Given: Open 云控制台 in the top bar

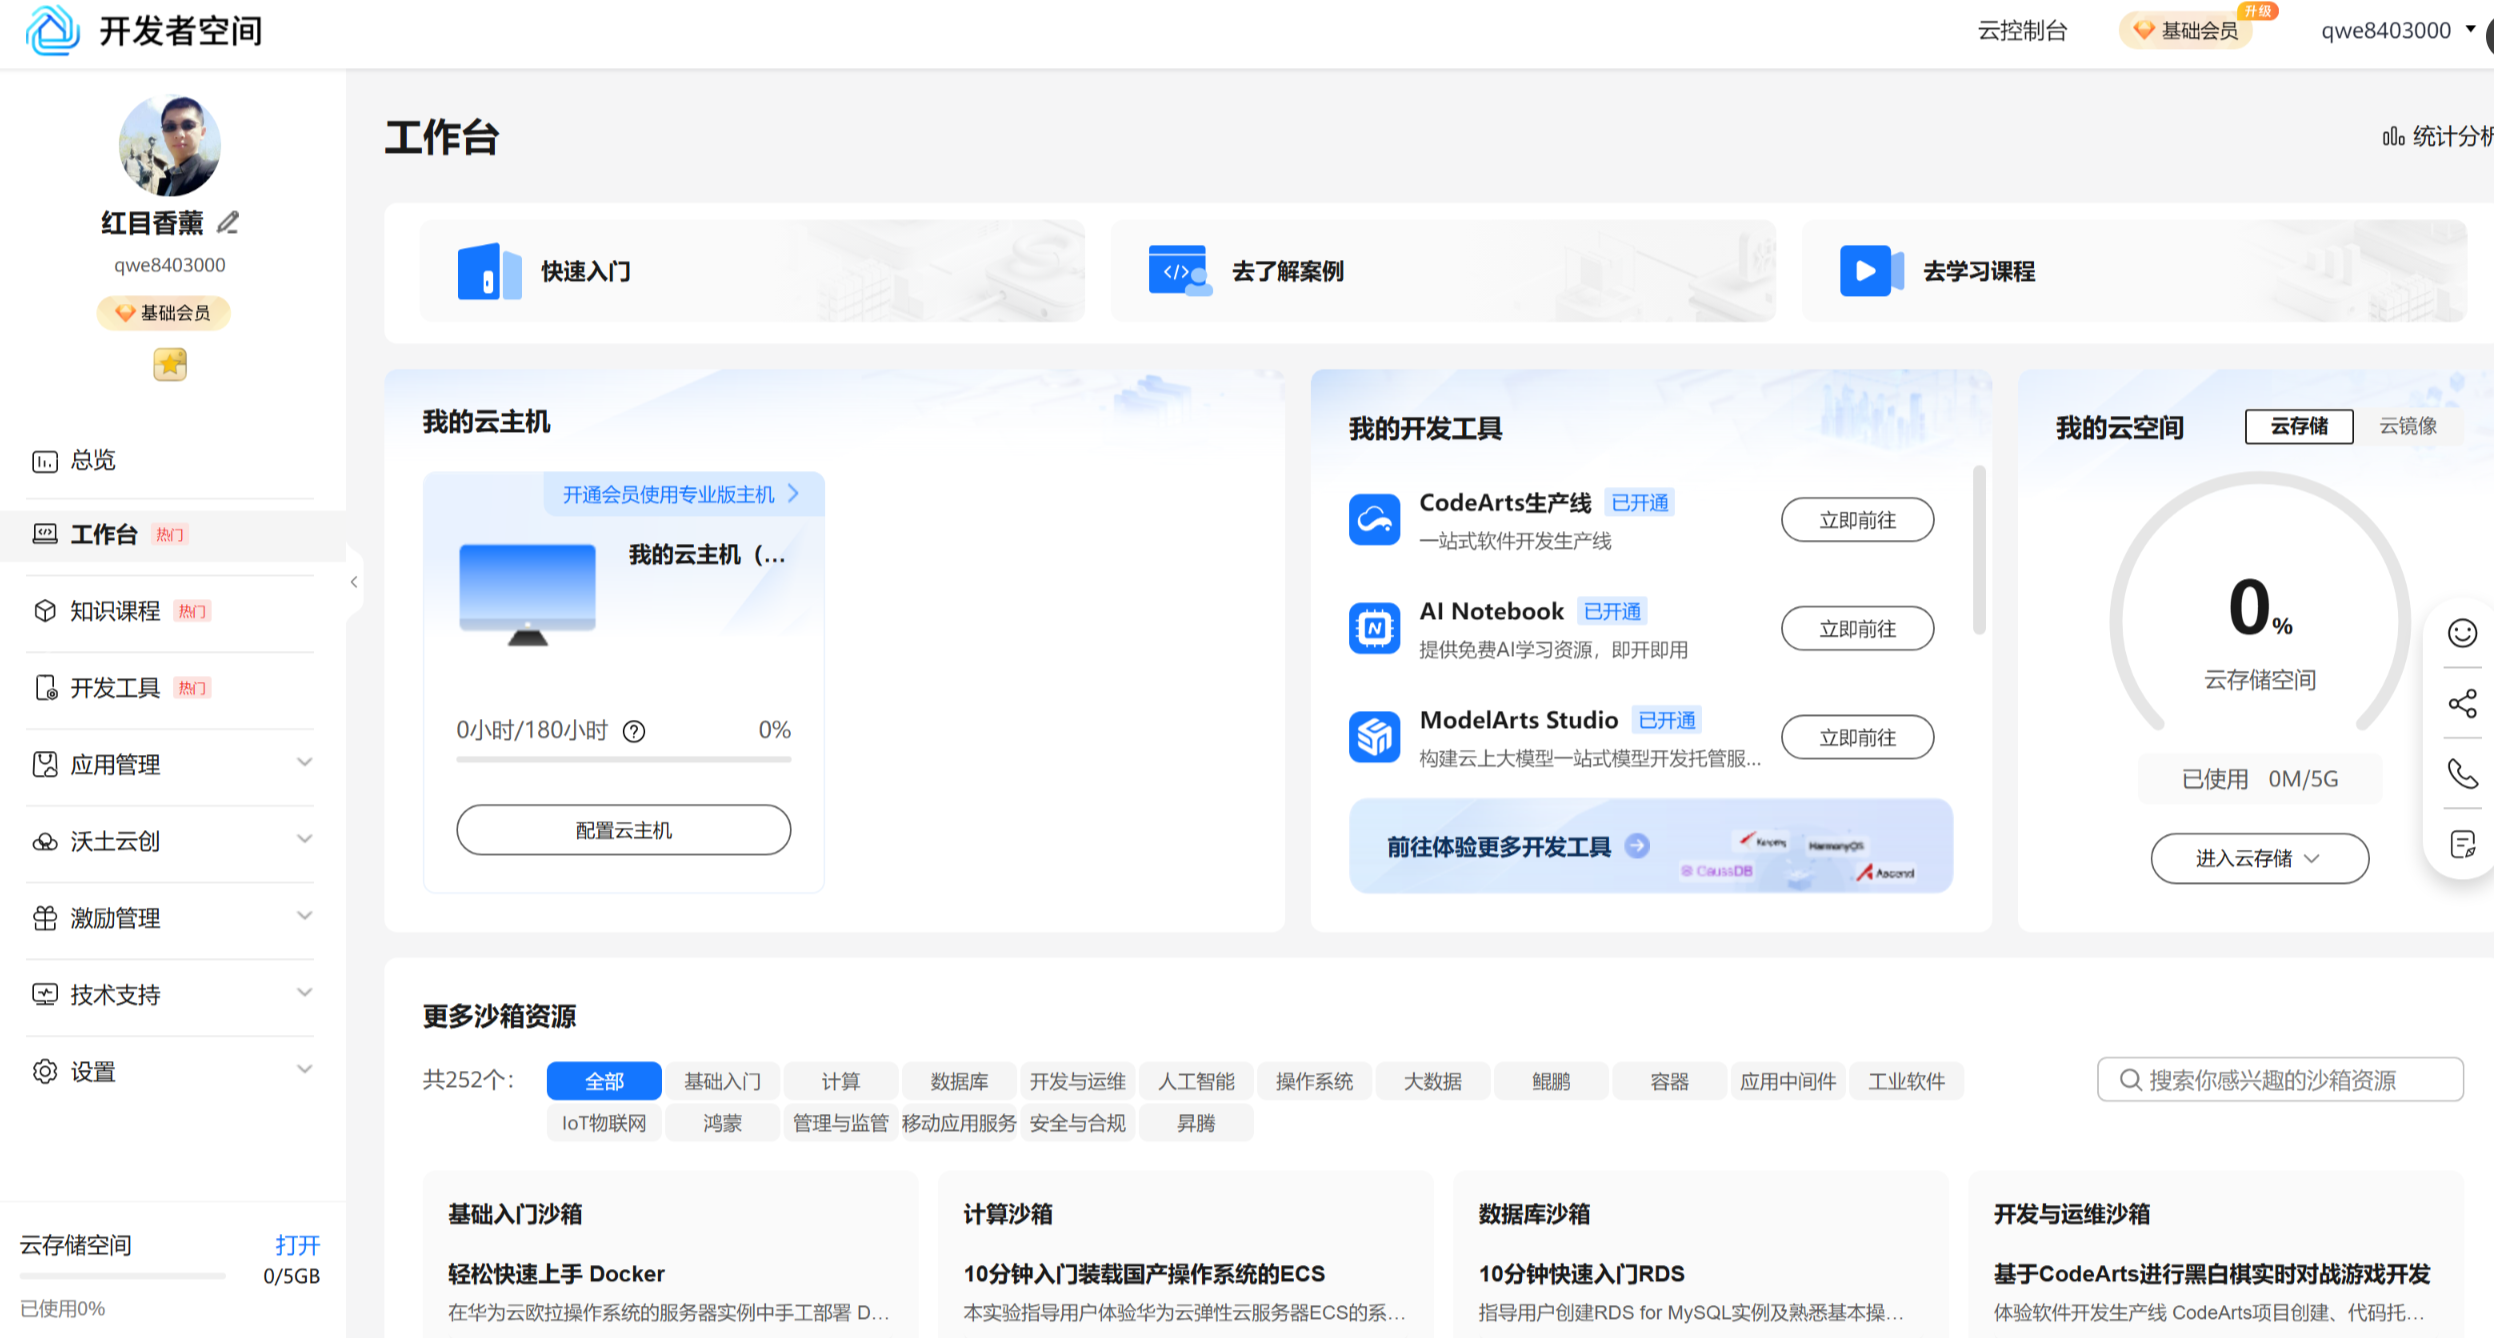Looking at the screenshot, I should [2022, 31].
